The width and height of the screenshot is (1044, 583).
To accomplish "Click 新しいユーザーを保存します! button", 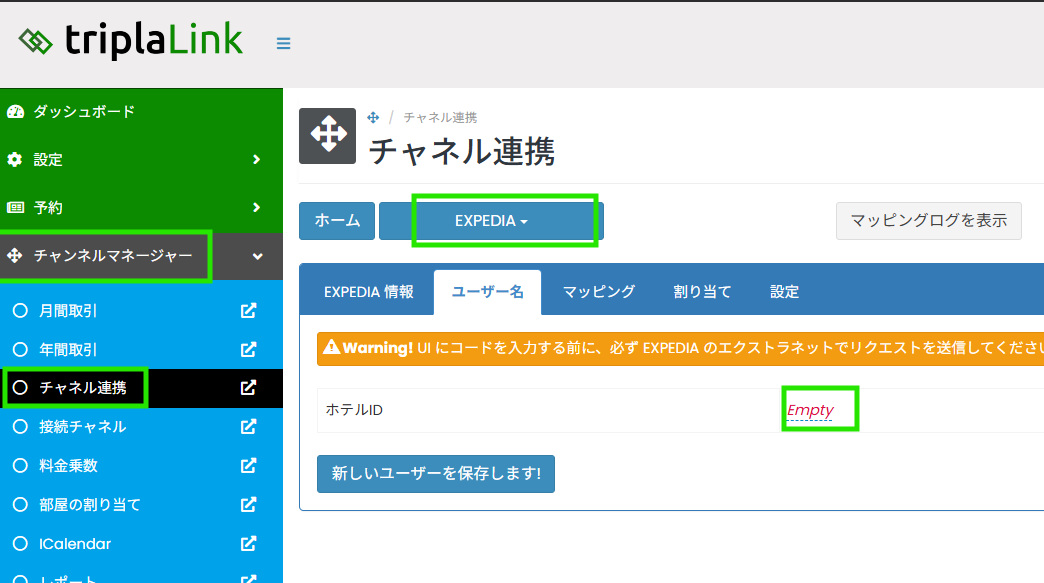I will click(x=436, y=474).
